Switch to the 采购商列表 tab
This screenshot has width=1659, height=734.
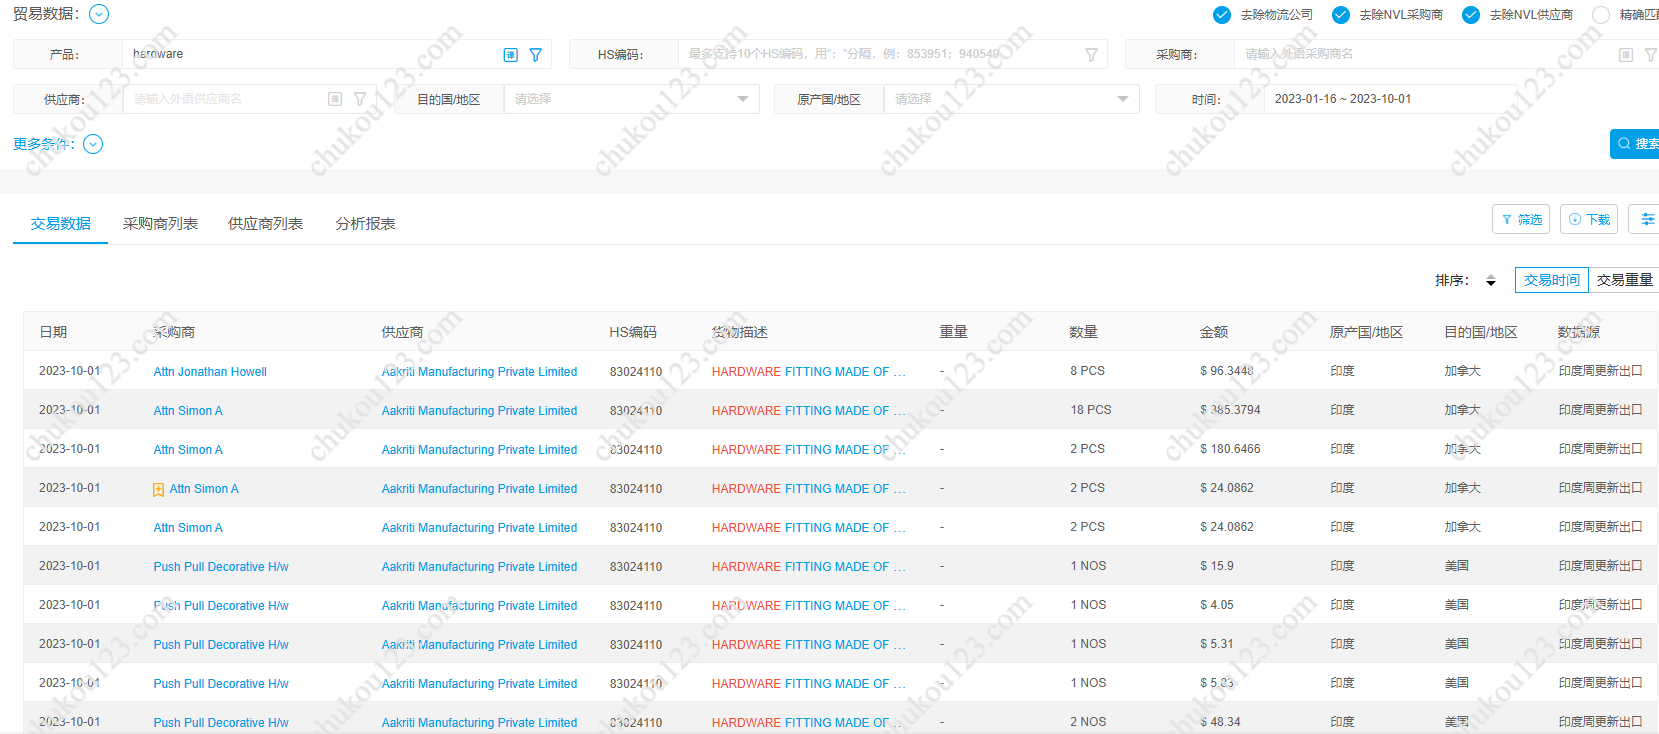tap(160, 224)
